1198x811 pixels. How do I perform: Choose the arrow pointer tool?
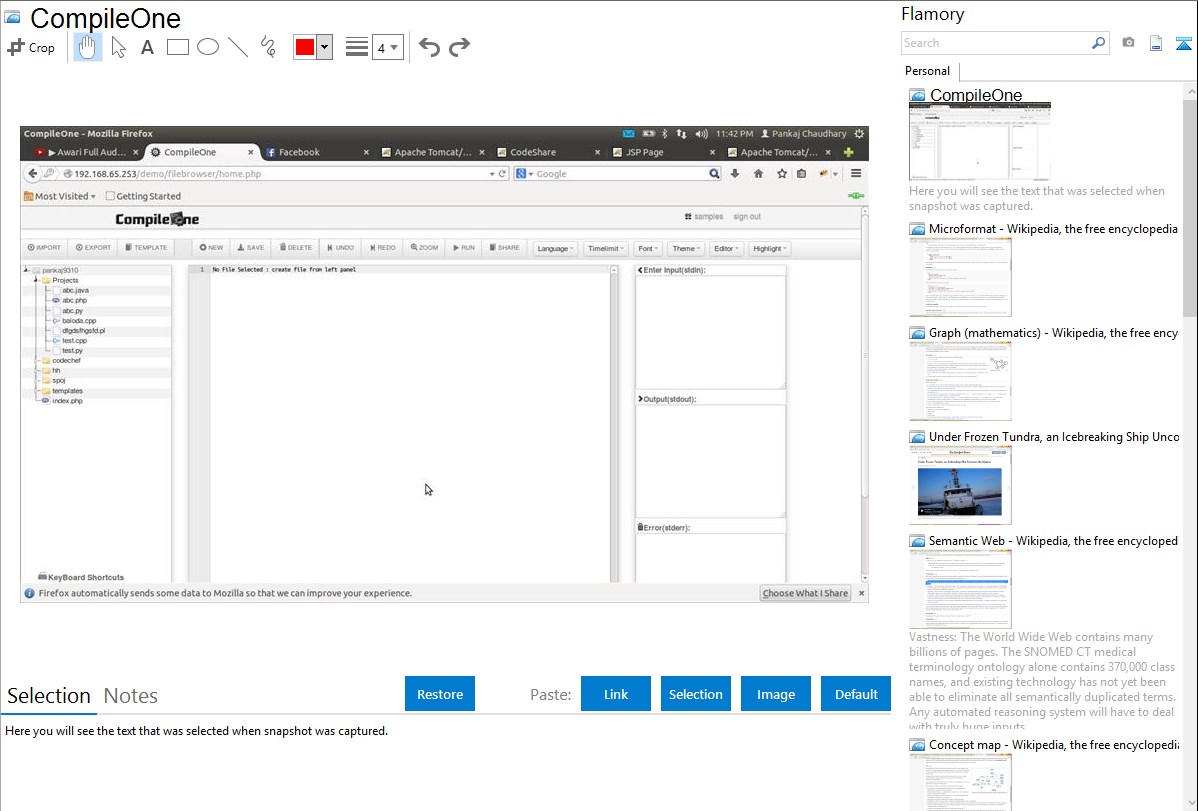click(118, 47)
